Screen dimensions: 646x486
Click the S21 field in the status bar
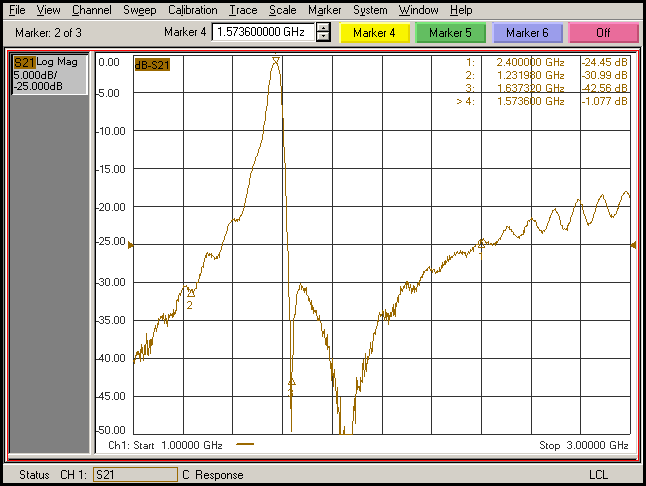[x=135, y=475]
